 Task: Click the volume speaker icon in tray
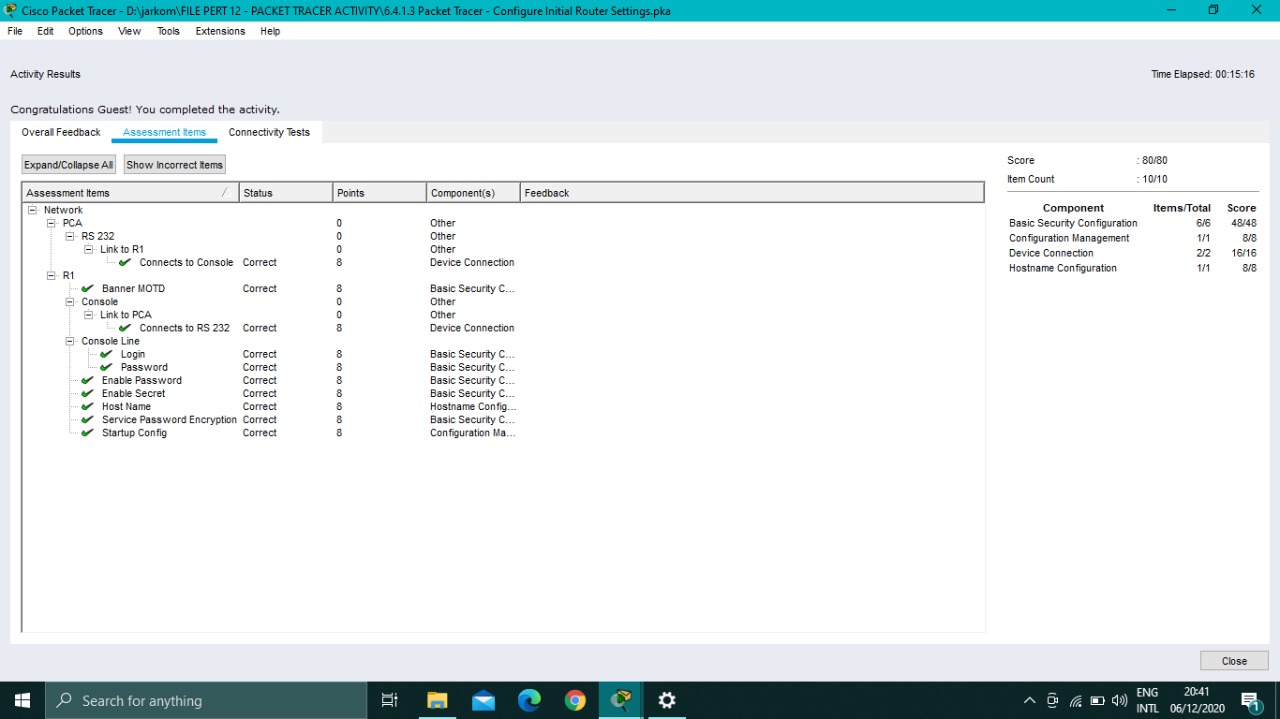[x=1119, y=700]
